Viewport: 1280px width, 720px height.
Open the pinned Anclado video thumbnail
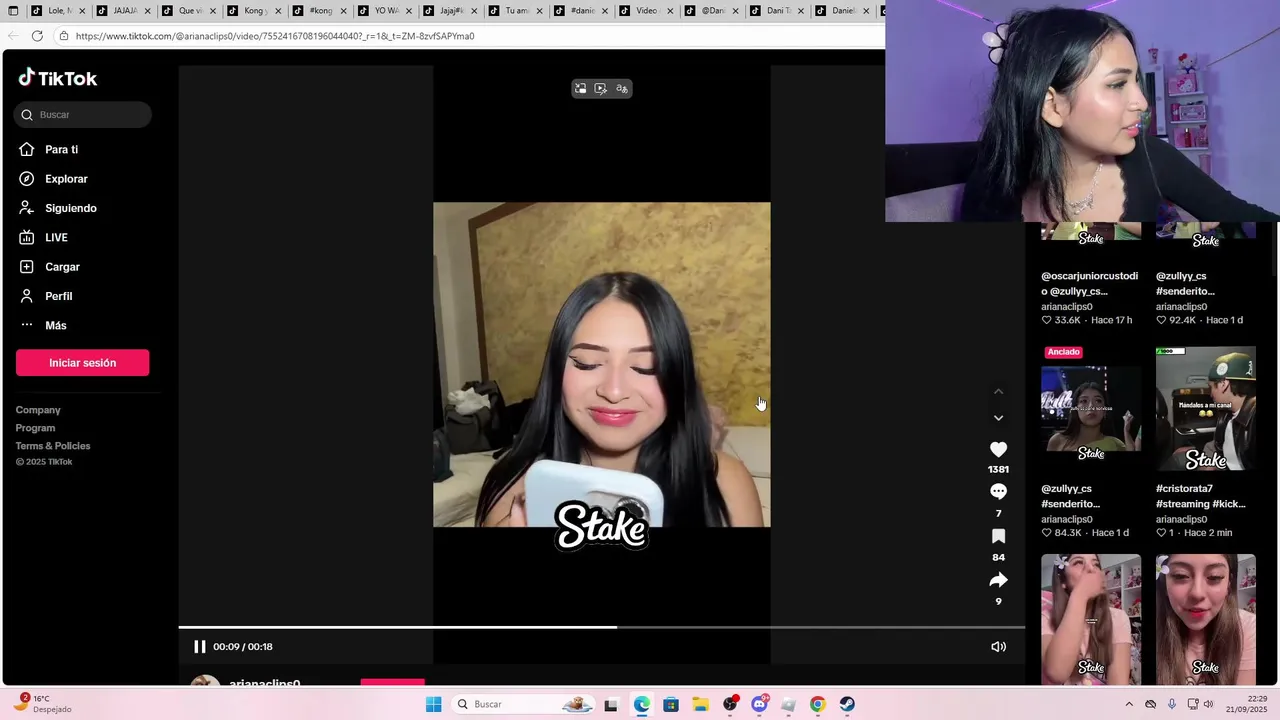(x=1090, y=408)
